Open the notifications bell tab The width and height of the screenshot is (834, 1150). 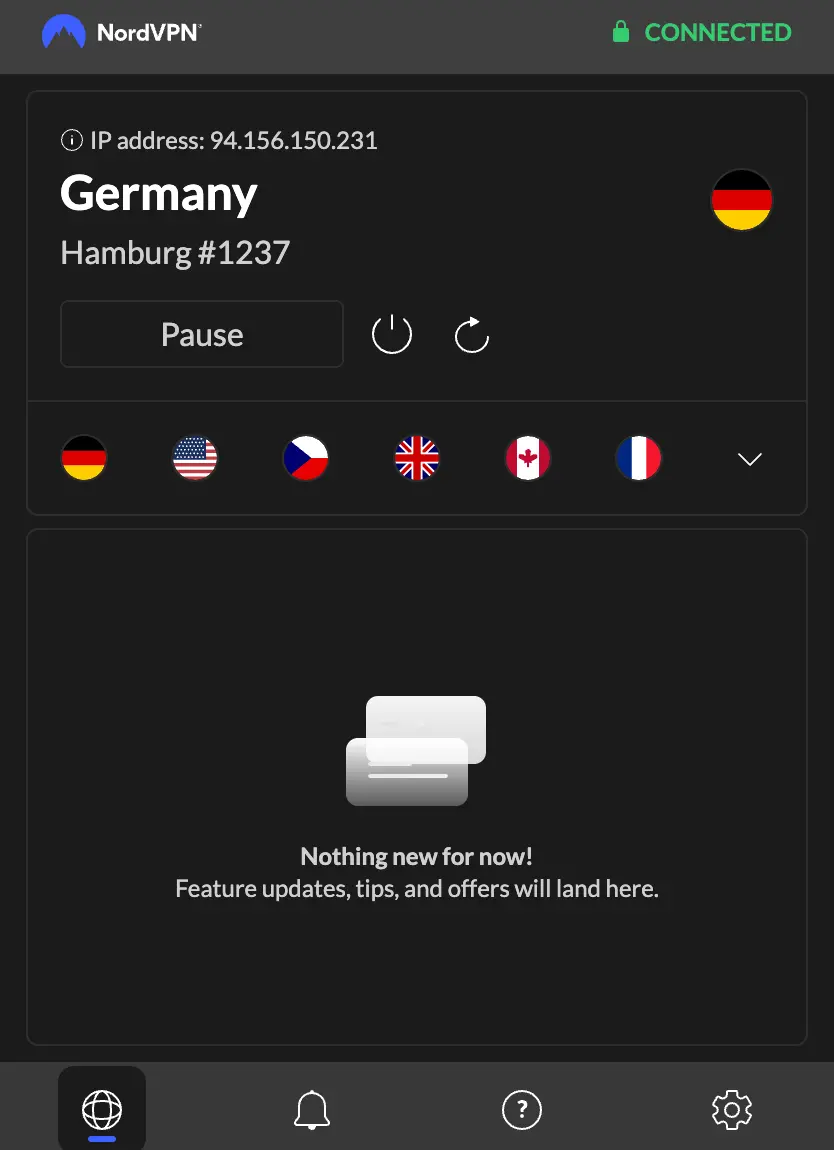312,1109
